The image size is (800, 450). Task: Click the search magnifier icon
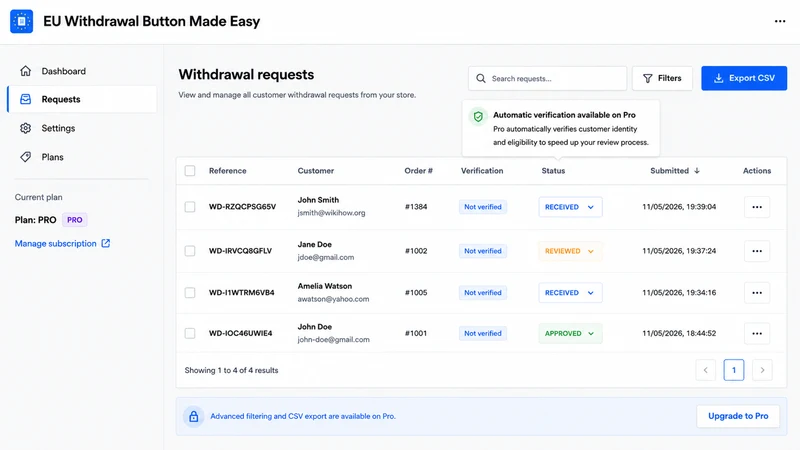point(481,79)
